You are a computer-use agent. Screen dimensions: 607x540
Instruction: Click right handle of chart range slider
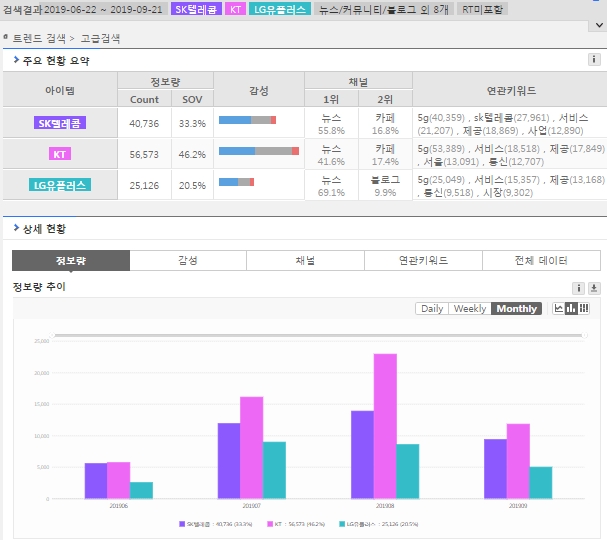point(585,335)
